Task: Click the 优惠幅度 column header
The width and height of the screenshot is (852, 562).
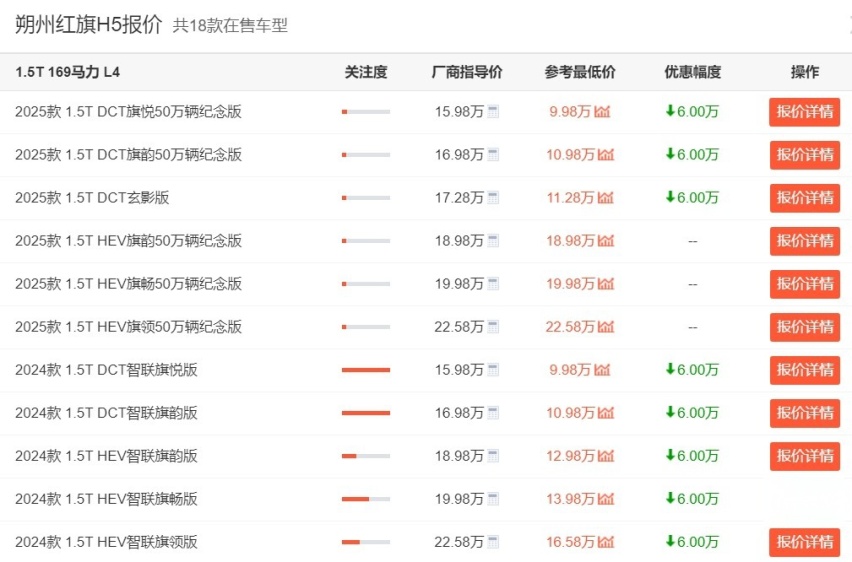Action: click(x=692, y=72)
